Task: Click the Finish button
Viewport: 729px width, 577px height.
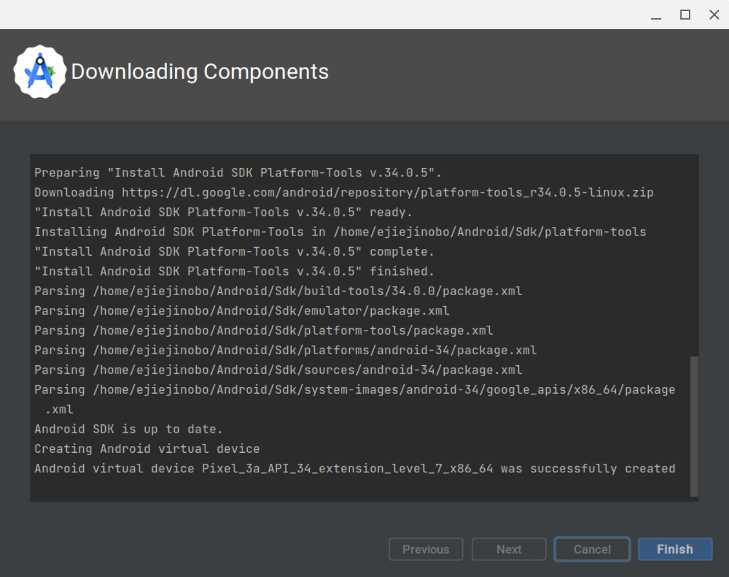Action: point(675,550)
